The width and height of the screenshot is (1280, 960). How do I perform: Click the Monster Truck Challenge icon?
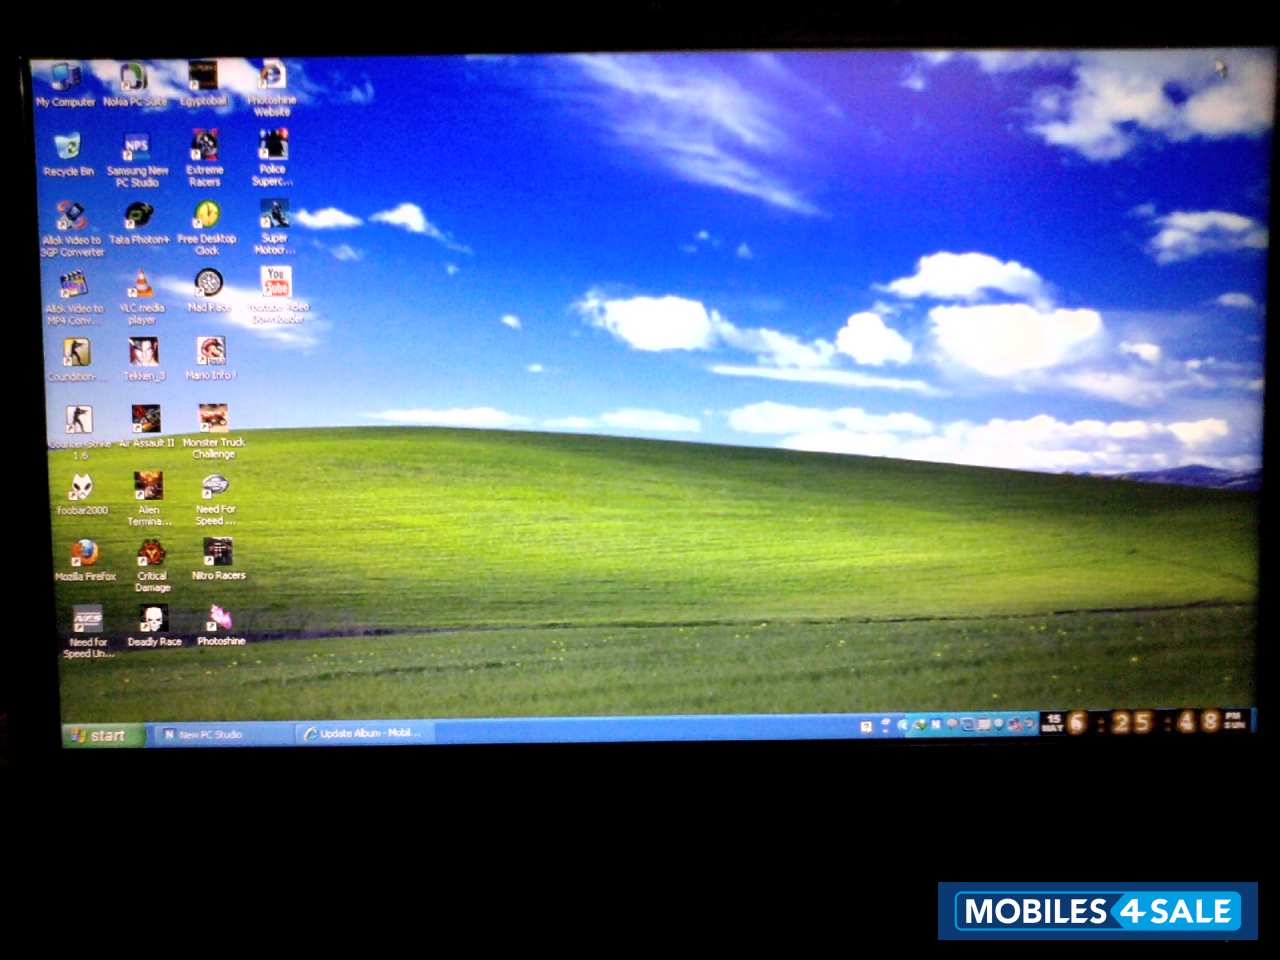(x=212, y=419)
